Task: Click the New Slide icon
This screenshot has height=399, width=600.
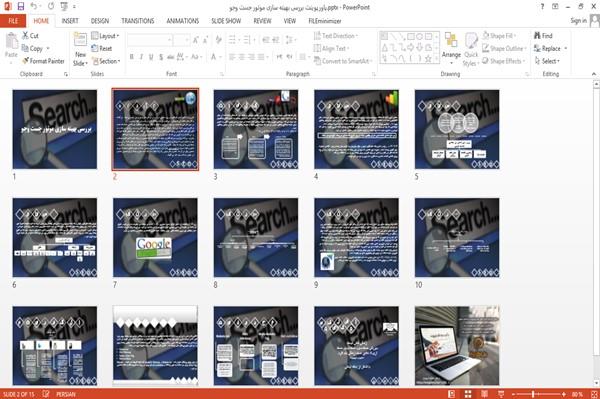Action: point(80,40)
